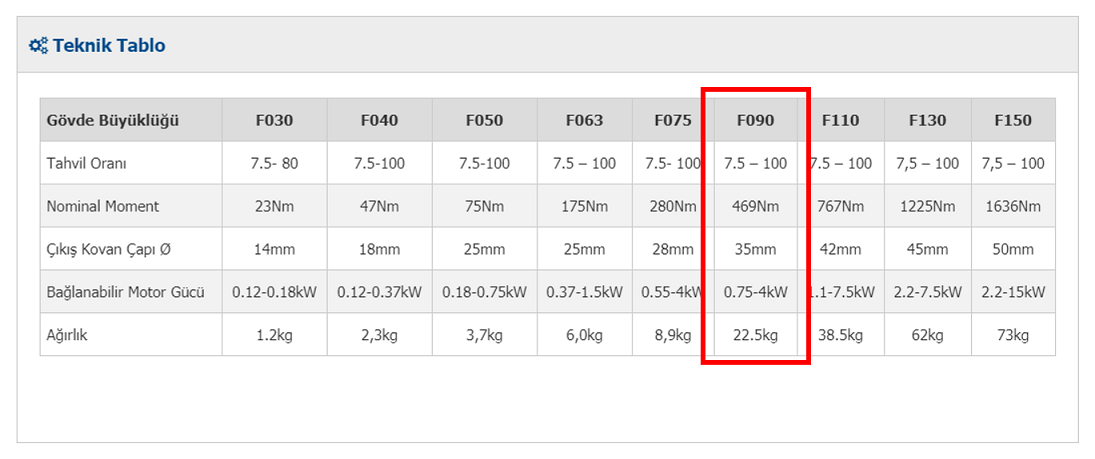
Task: Select the F063 column header
Action: point(585,120)
